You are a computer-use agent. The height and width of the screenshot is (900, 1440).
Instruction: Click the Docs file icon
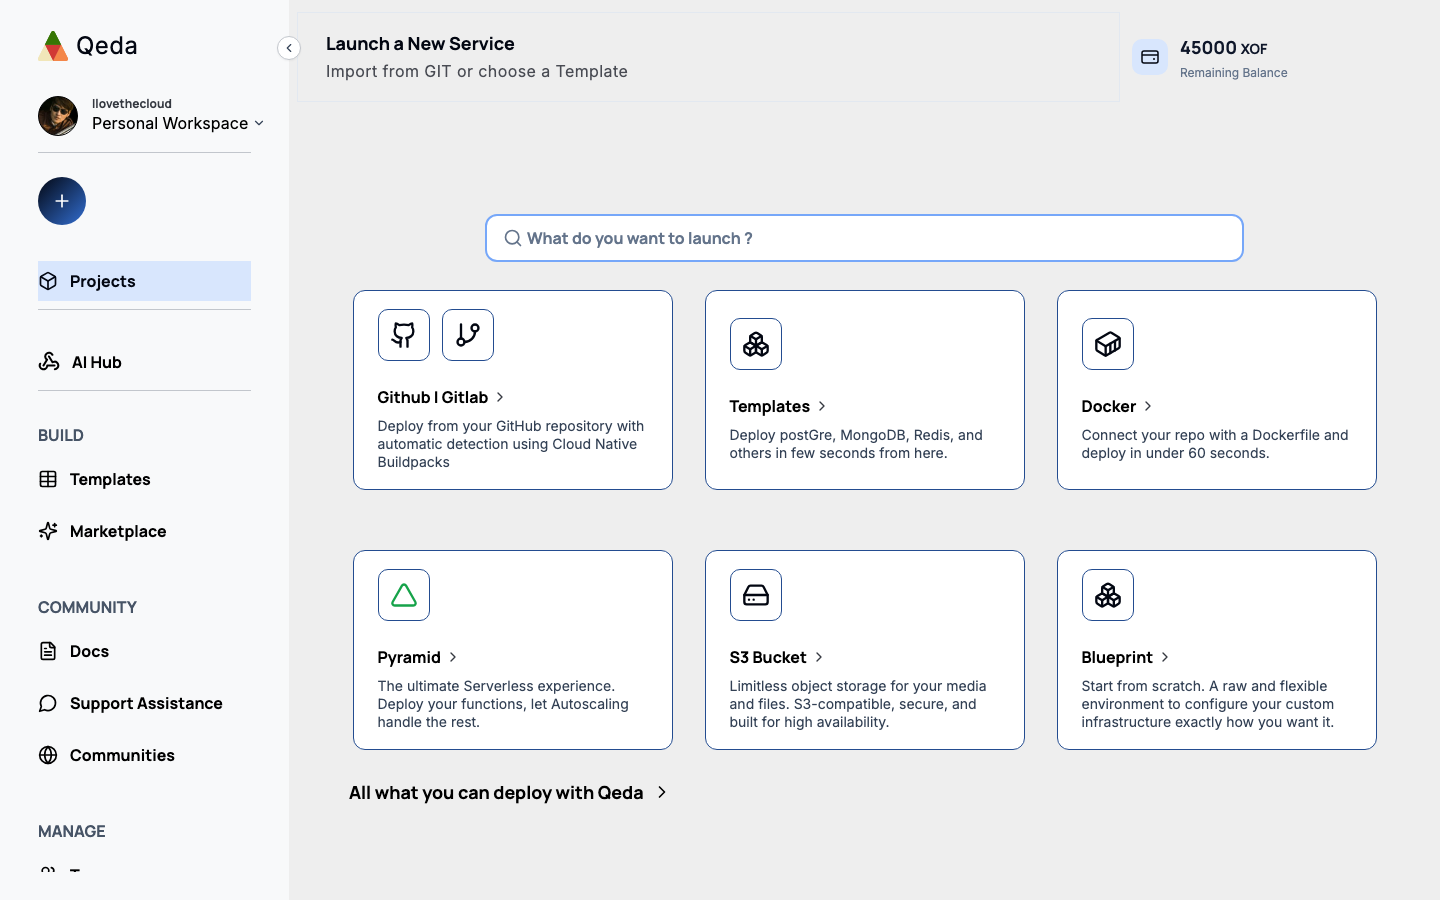click(48, 651)
